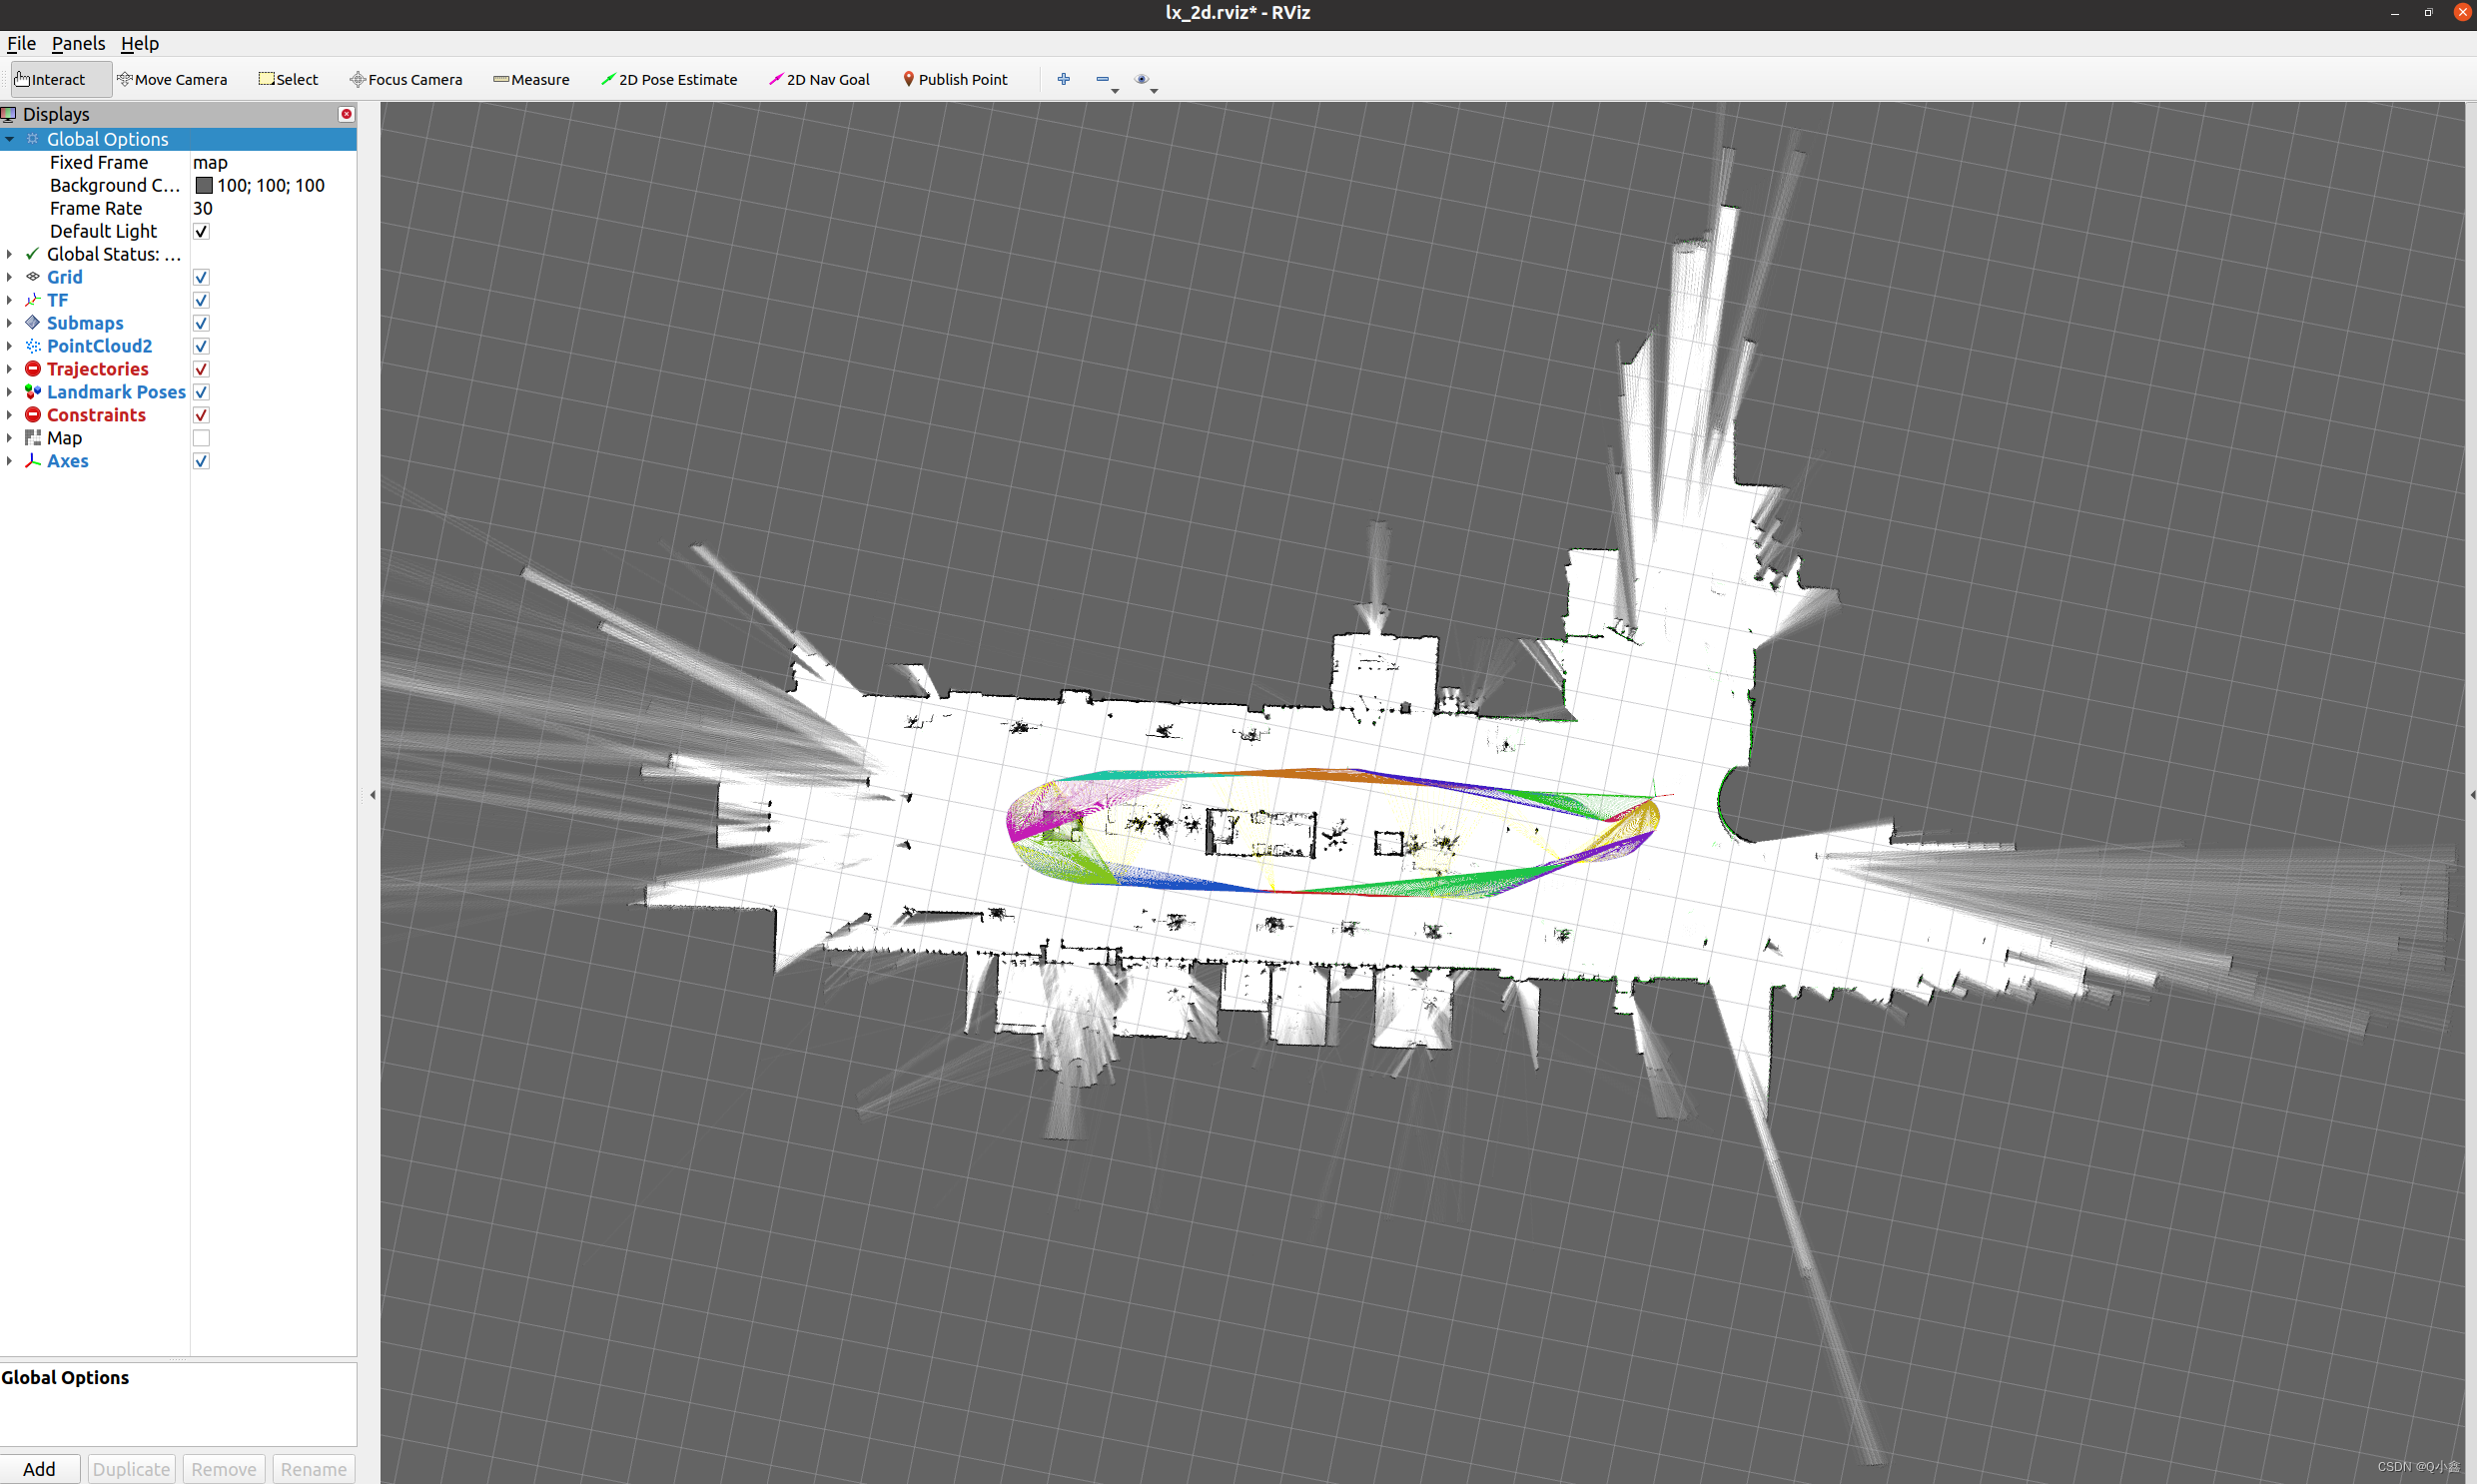Screen dimensions: 2477x1484
Task: Enable the Map display checkbox
Action: (x=201, y=438)
